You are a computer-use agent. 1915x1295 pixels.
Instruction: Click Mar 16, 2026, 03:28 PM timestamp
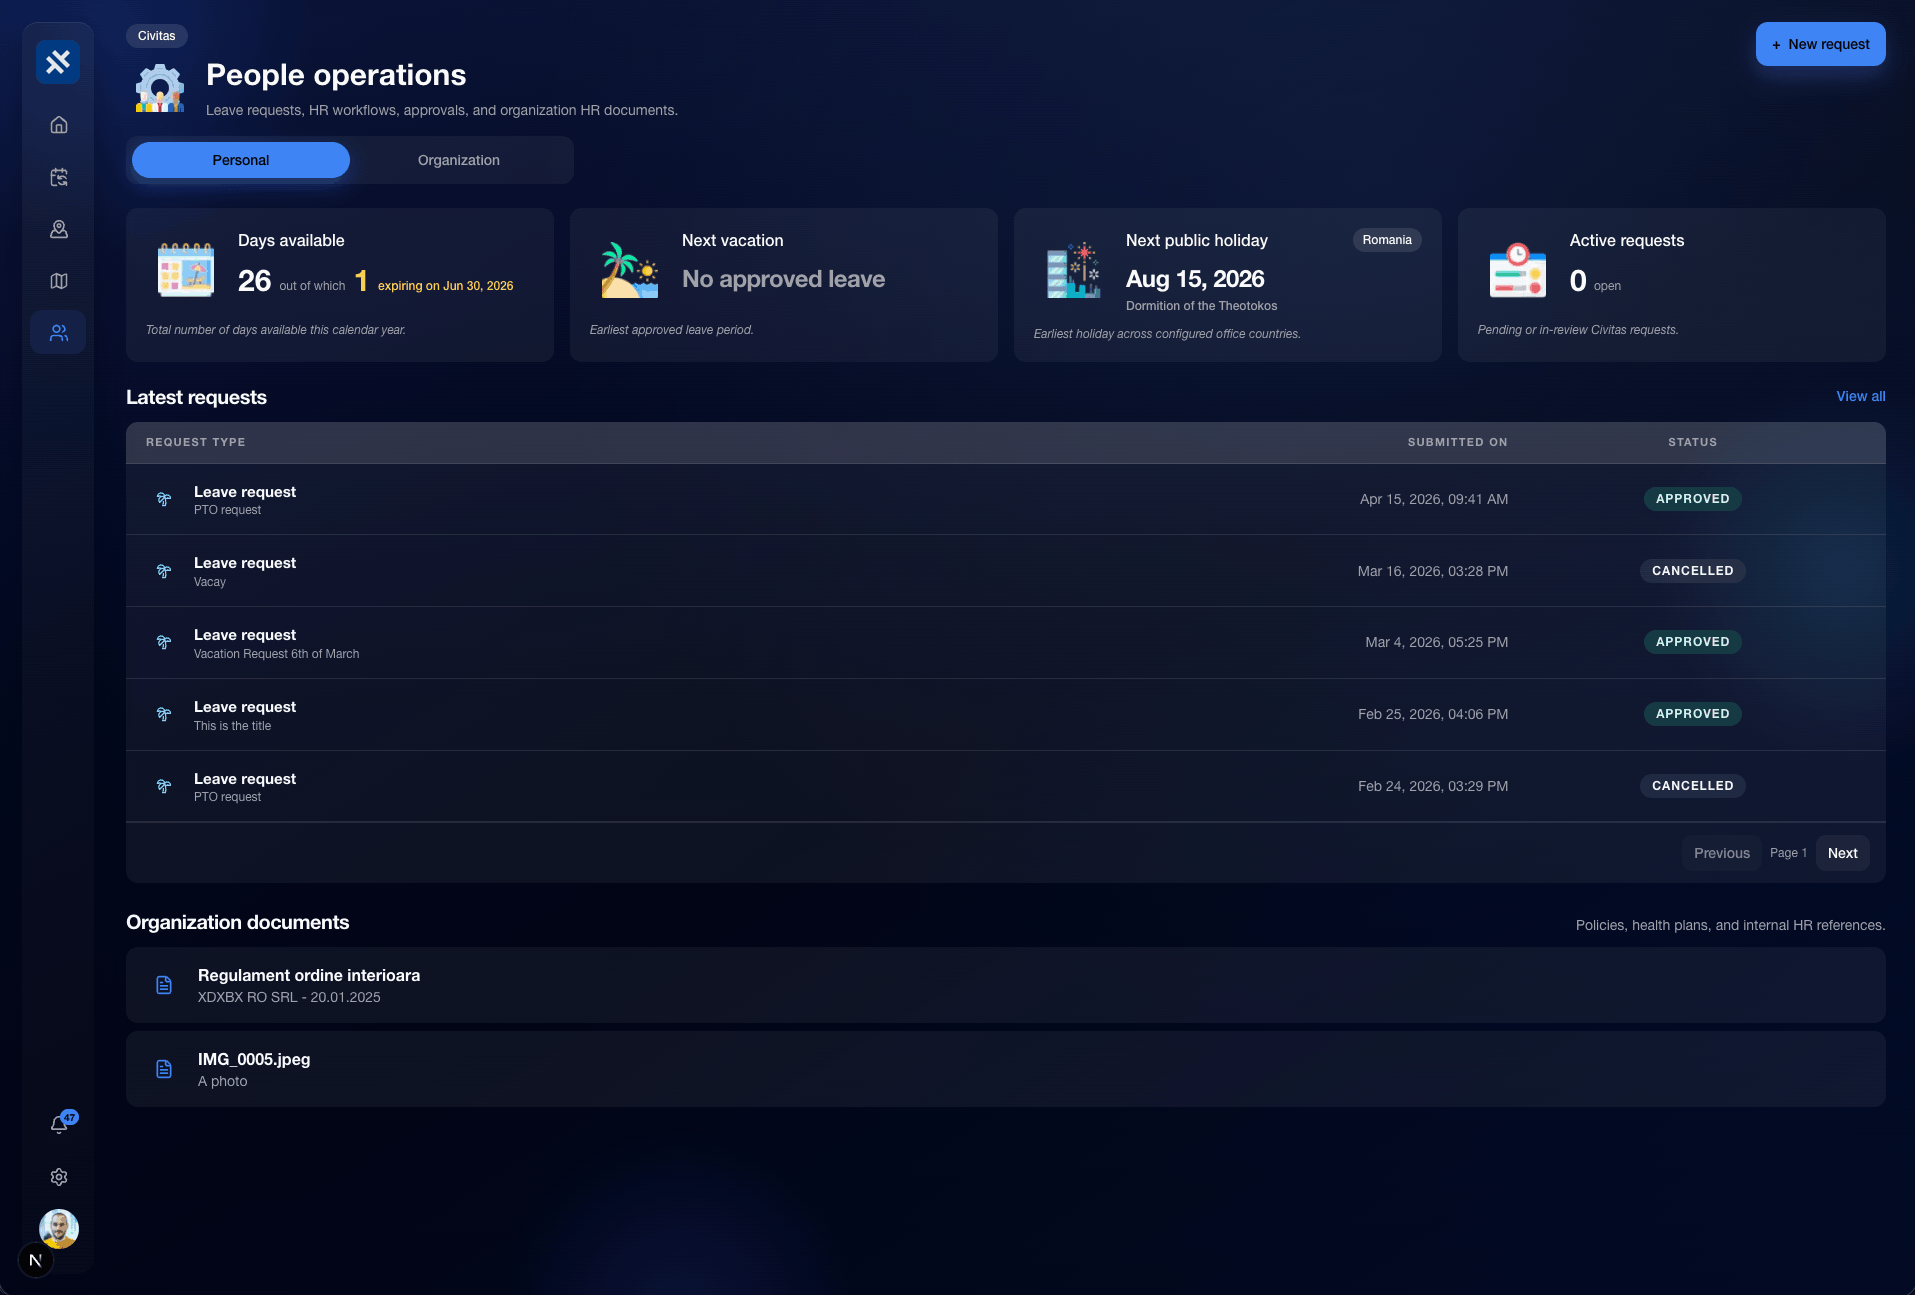click(1432, 571)
